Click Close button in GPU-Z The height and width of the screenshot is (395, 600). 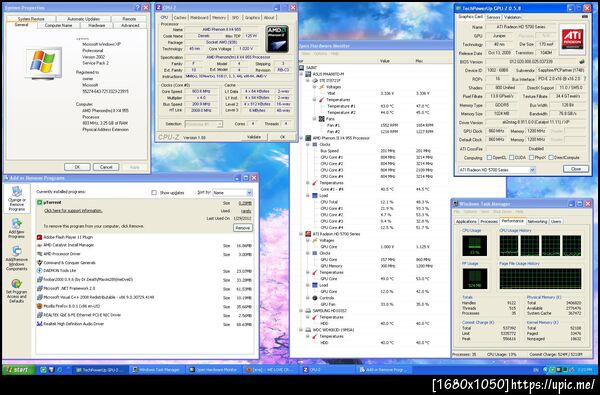(x=576, y=169)
